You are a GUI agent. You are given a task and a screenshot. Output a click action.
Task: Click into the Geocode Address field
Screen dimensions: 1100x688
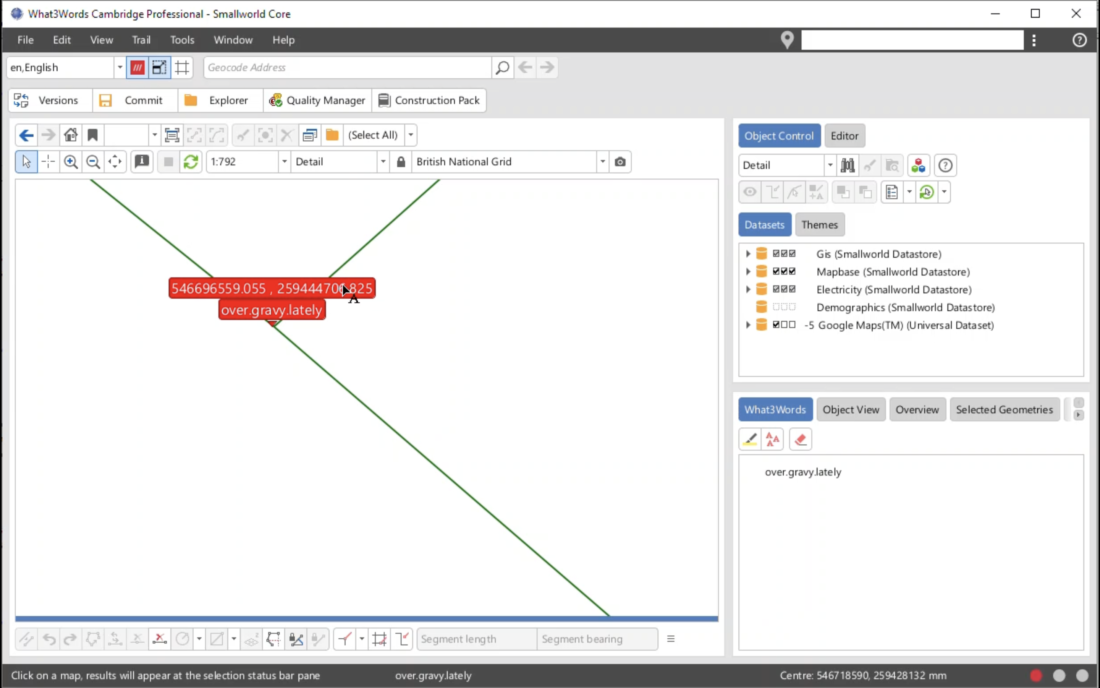(x=348, y=67)
